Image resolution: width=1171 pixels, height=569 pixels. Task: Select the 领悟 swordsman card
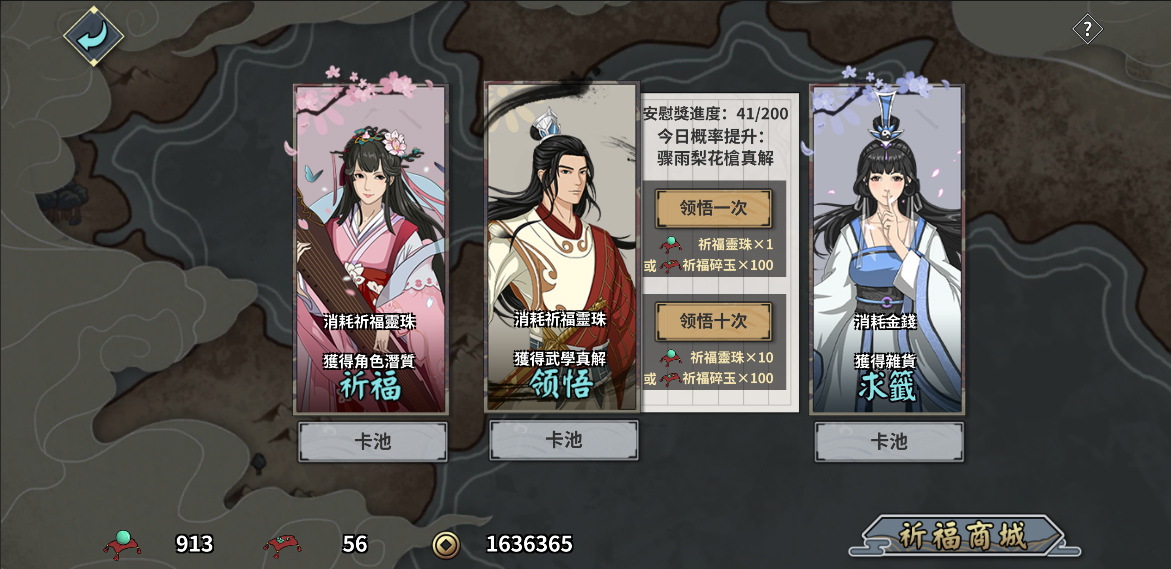562,247
